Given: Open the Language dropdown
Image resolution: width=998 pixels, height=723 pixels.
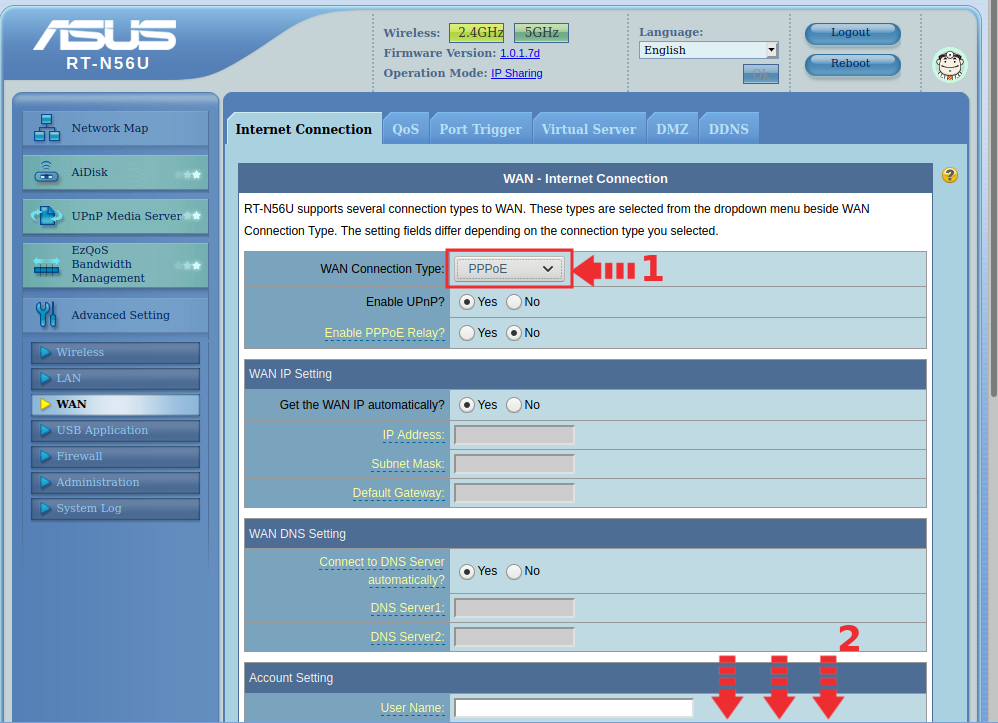Looking at the screenshot, I should (708, 50).
